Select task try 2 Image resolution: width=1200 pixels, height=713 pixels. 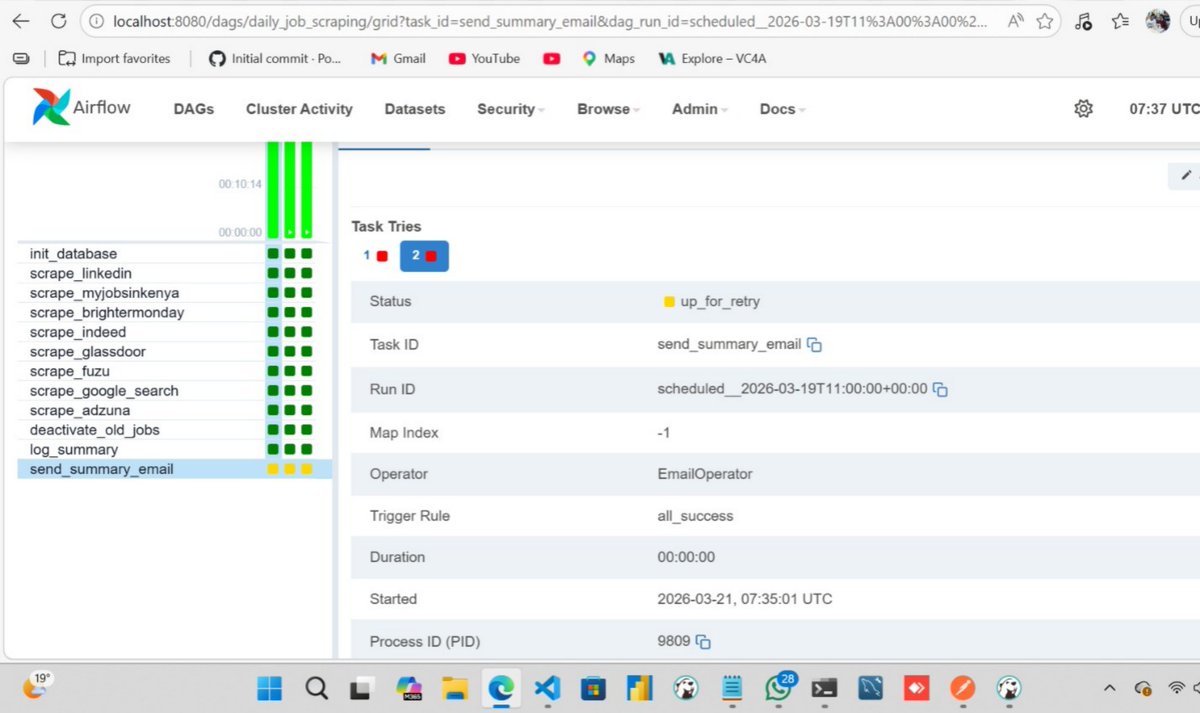pos(424,256)
